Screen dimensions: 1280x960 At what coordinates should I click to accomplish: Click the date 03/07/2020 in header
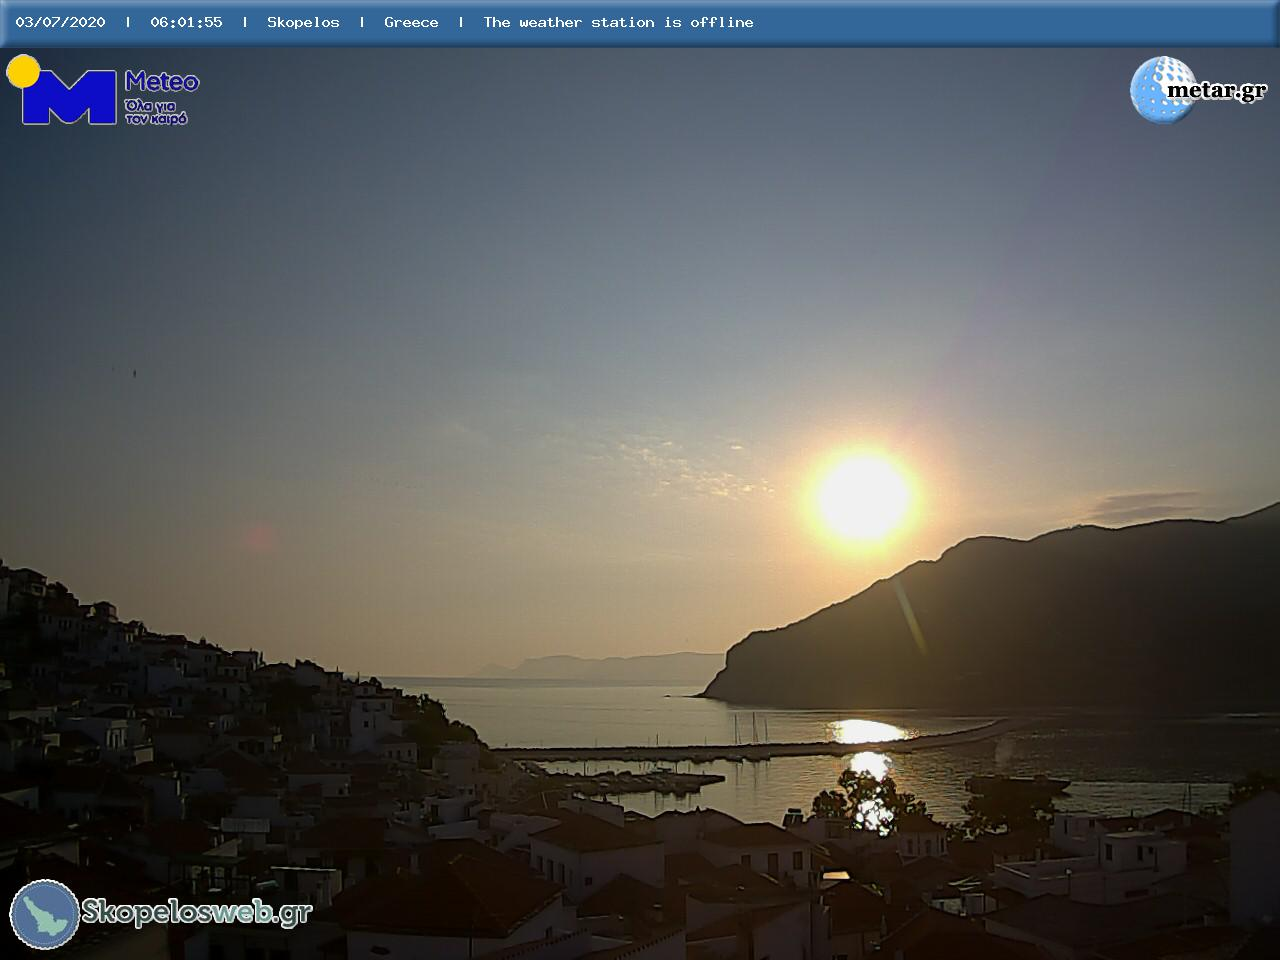click(60, 22)
